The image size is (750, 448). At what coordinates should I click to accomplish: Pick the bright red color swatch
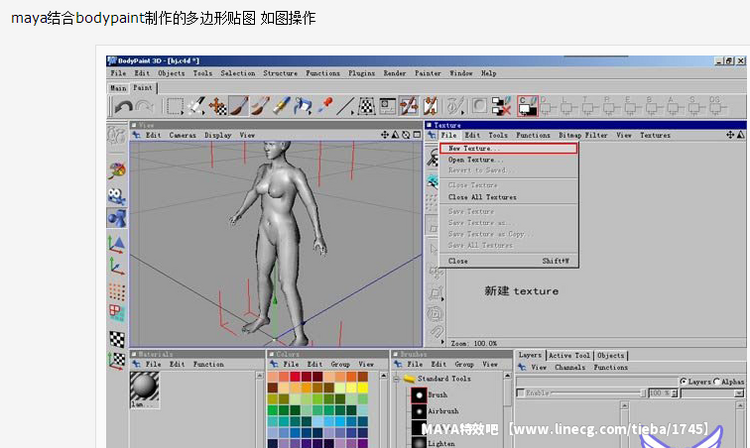click(295, 377)
